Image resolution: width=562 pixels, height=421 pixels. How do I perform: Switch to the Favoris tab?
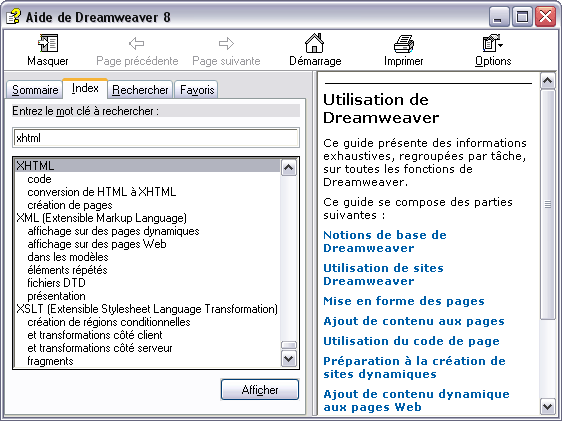(197, 90)
